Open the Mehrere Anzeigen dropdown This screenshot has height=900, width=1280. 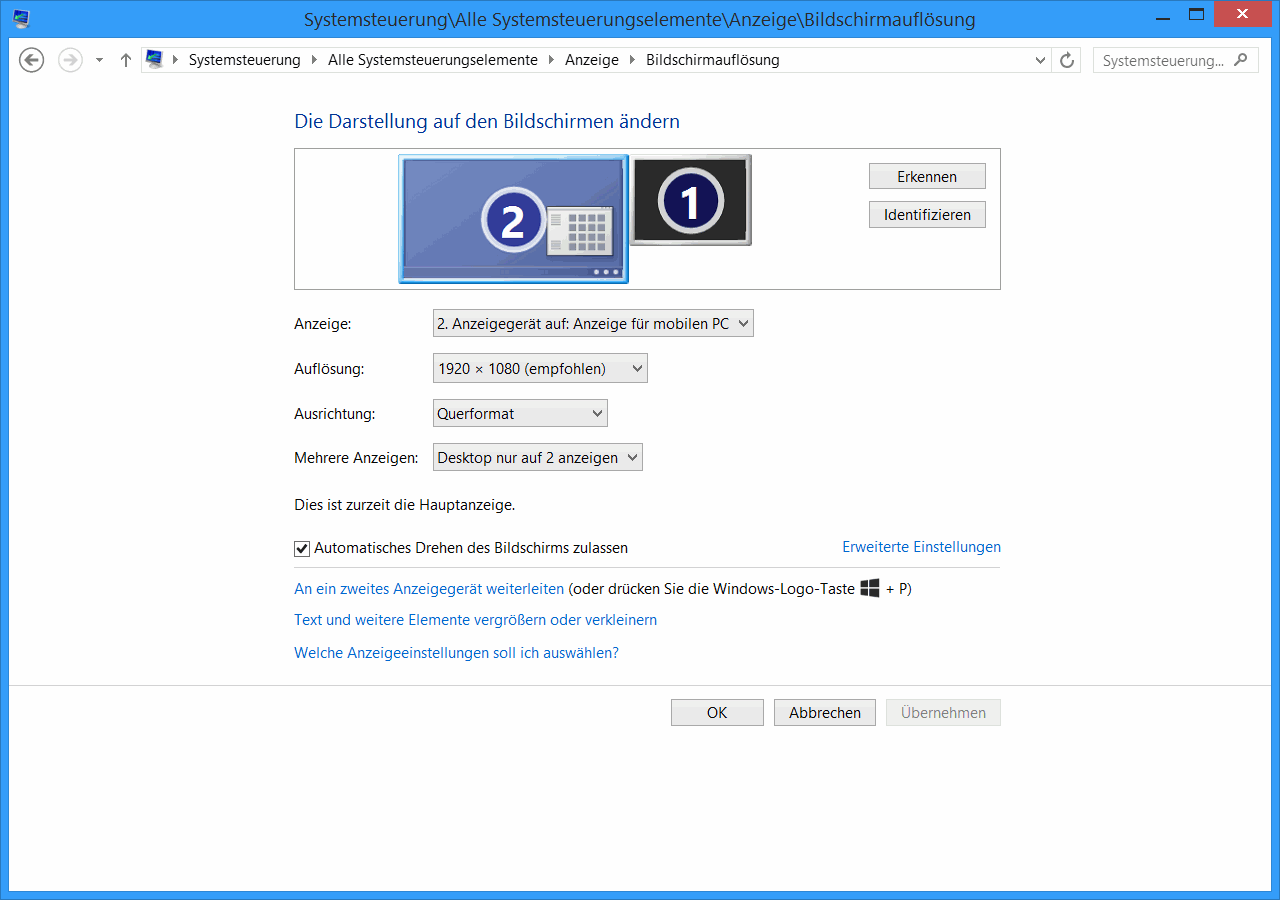[537, 458]
